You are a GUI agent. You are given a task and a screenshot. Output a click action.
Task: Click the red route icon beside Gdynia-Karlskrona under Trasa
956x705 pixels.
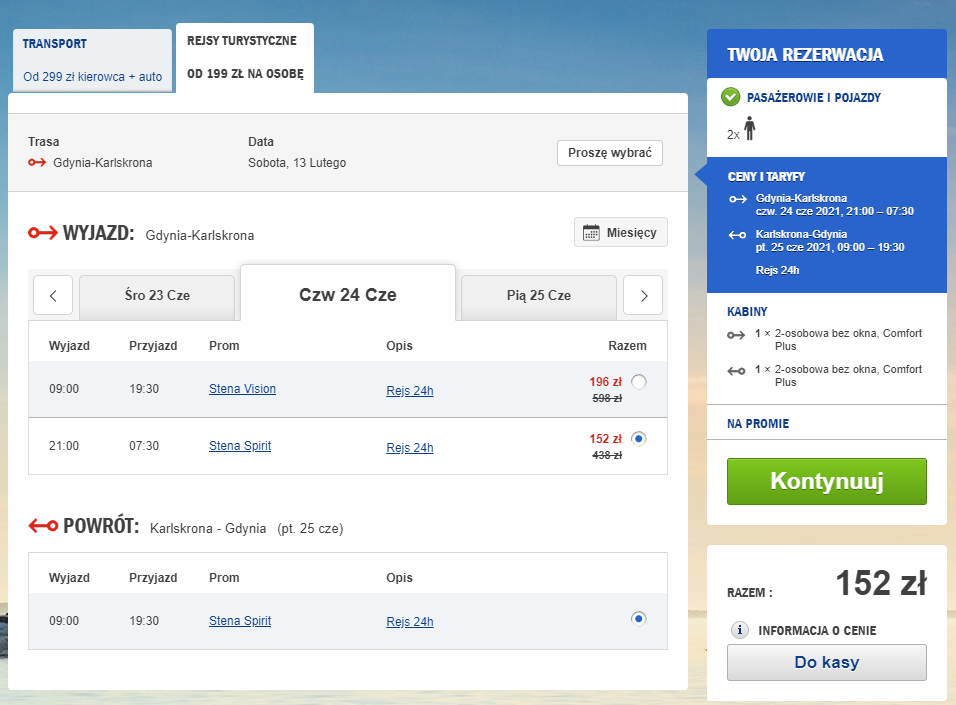[37, 162]
